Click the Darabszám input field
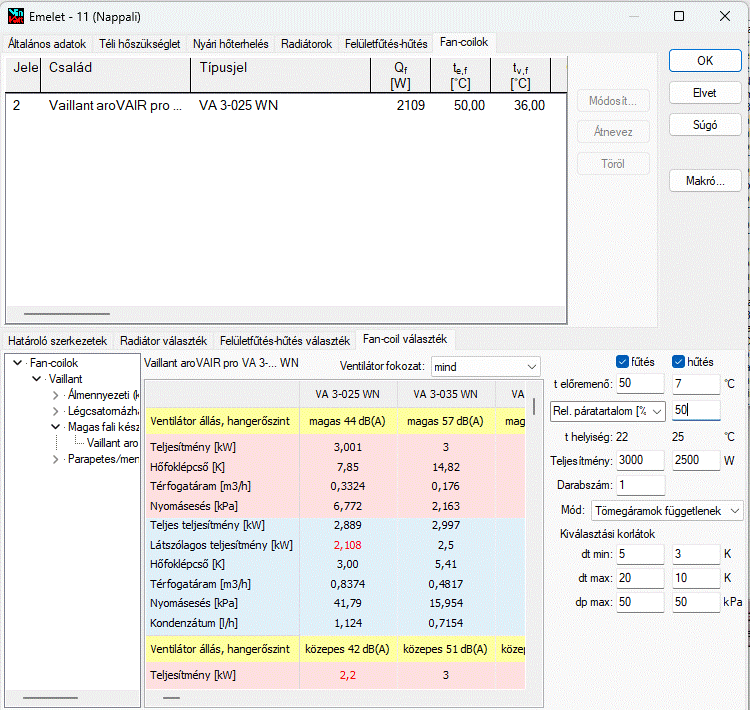The width and height of the screenshot is (750, 710). click(640, 485)
